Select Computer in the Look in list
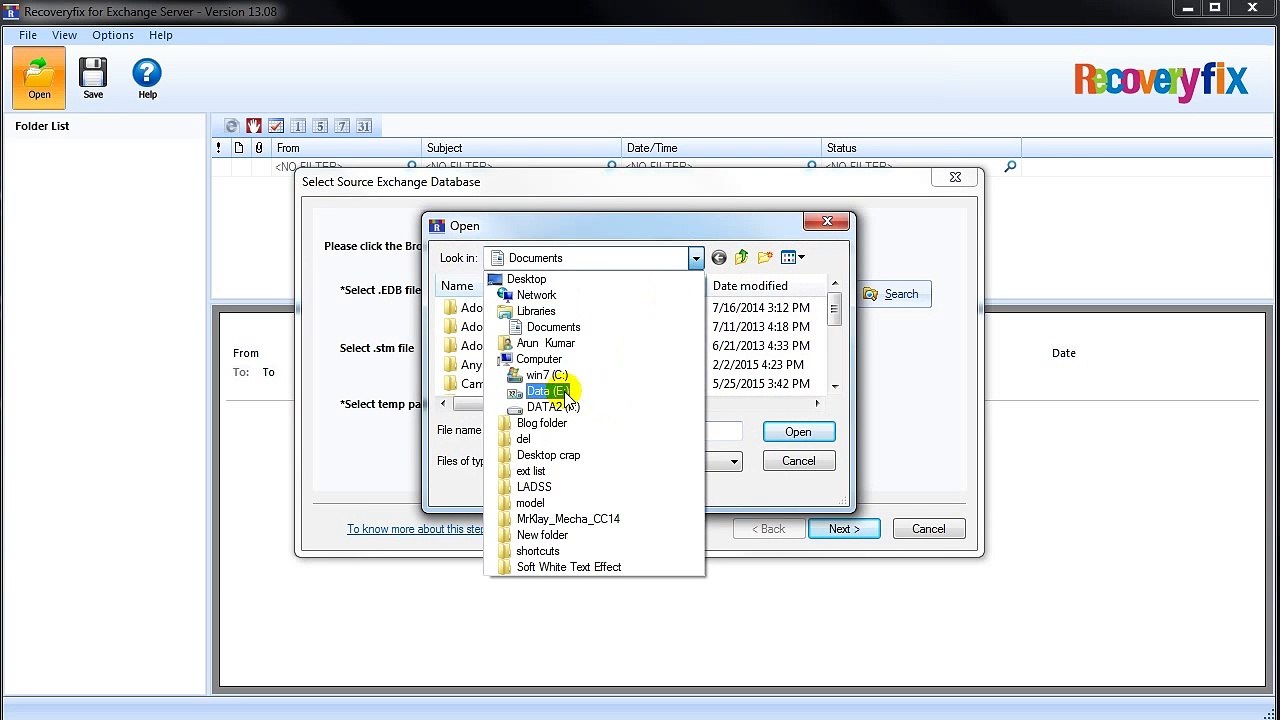 pyautogui.click(x=538, y=359)
